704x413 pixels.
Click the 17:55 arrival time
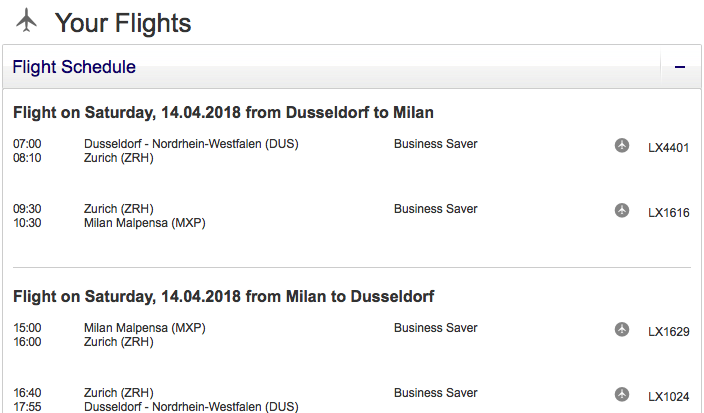(27, 407)
